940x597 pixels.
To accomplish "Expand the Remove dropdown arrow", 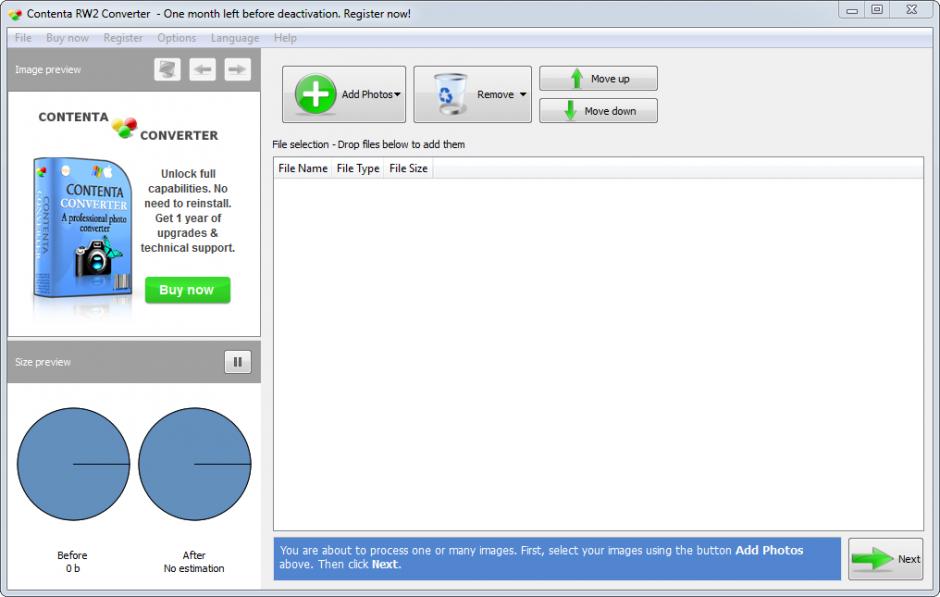I will tap(523, 95).
